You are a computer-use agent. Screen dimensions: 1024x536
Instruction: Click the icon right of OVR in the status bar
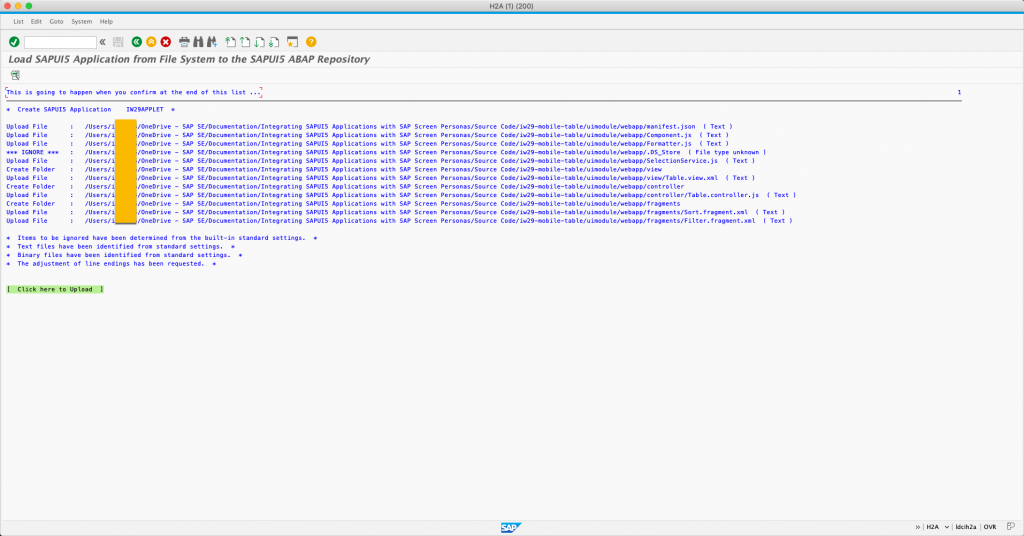pyautogui.click(x=1010, y=526)
